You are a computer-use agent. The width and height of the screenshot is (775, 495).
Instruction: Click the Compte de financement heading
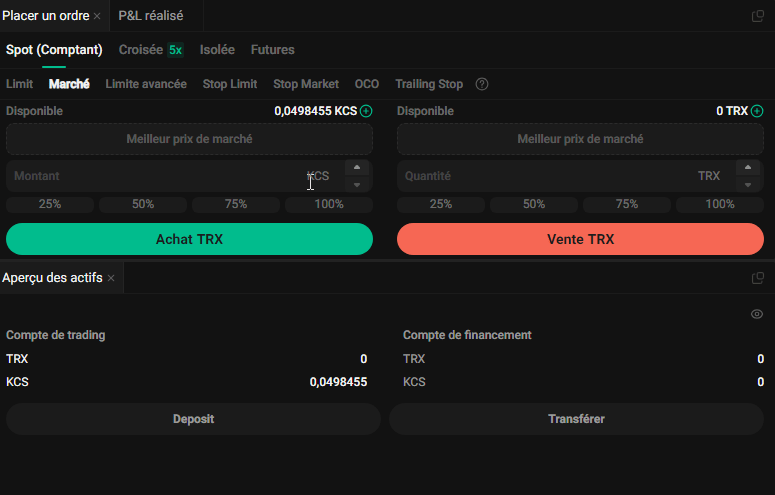467,335
